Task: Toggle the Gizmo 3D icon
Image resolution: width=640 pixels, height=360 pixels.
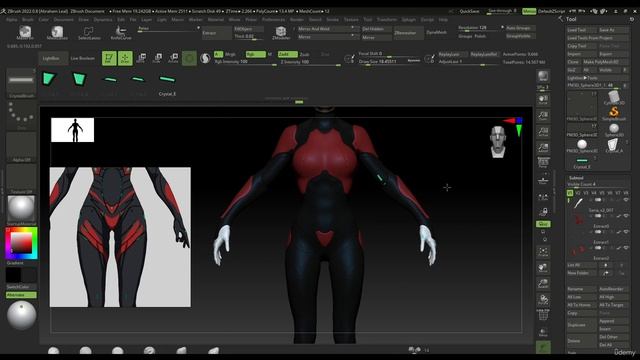Action: (189, 58)
